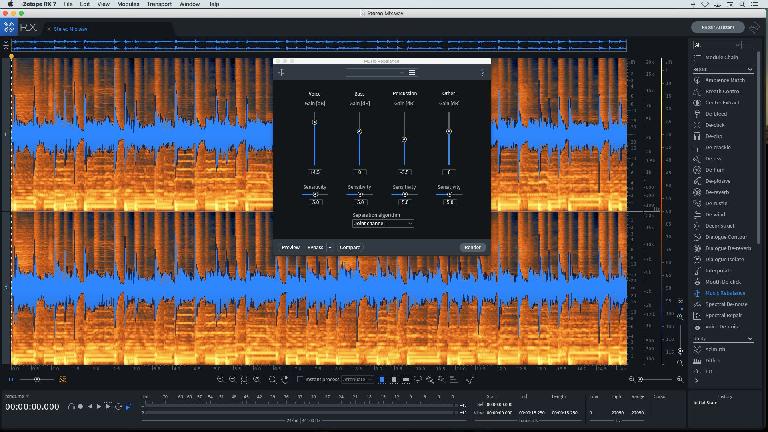Viewport: 768px width, 432px height.
Task: Open the module filter dropdown above list
Action: [718, 45]
